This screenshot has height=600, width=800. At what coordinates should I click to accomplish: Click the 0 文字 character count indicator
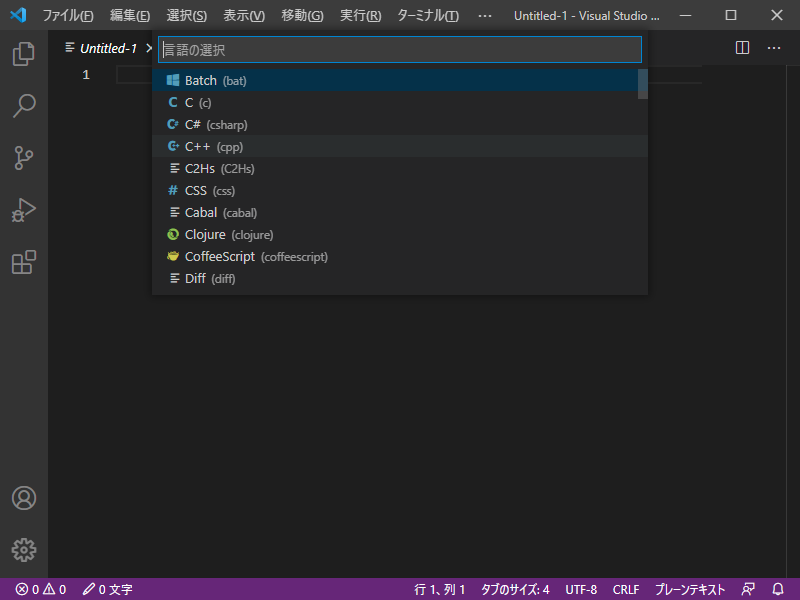point(108,589)
